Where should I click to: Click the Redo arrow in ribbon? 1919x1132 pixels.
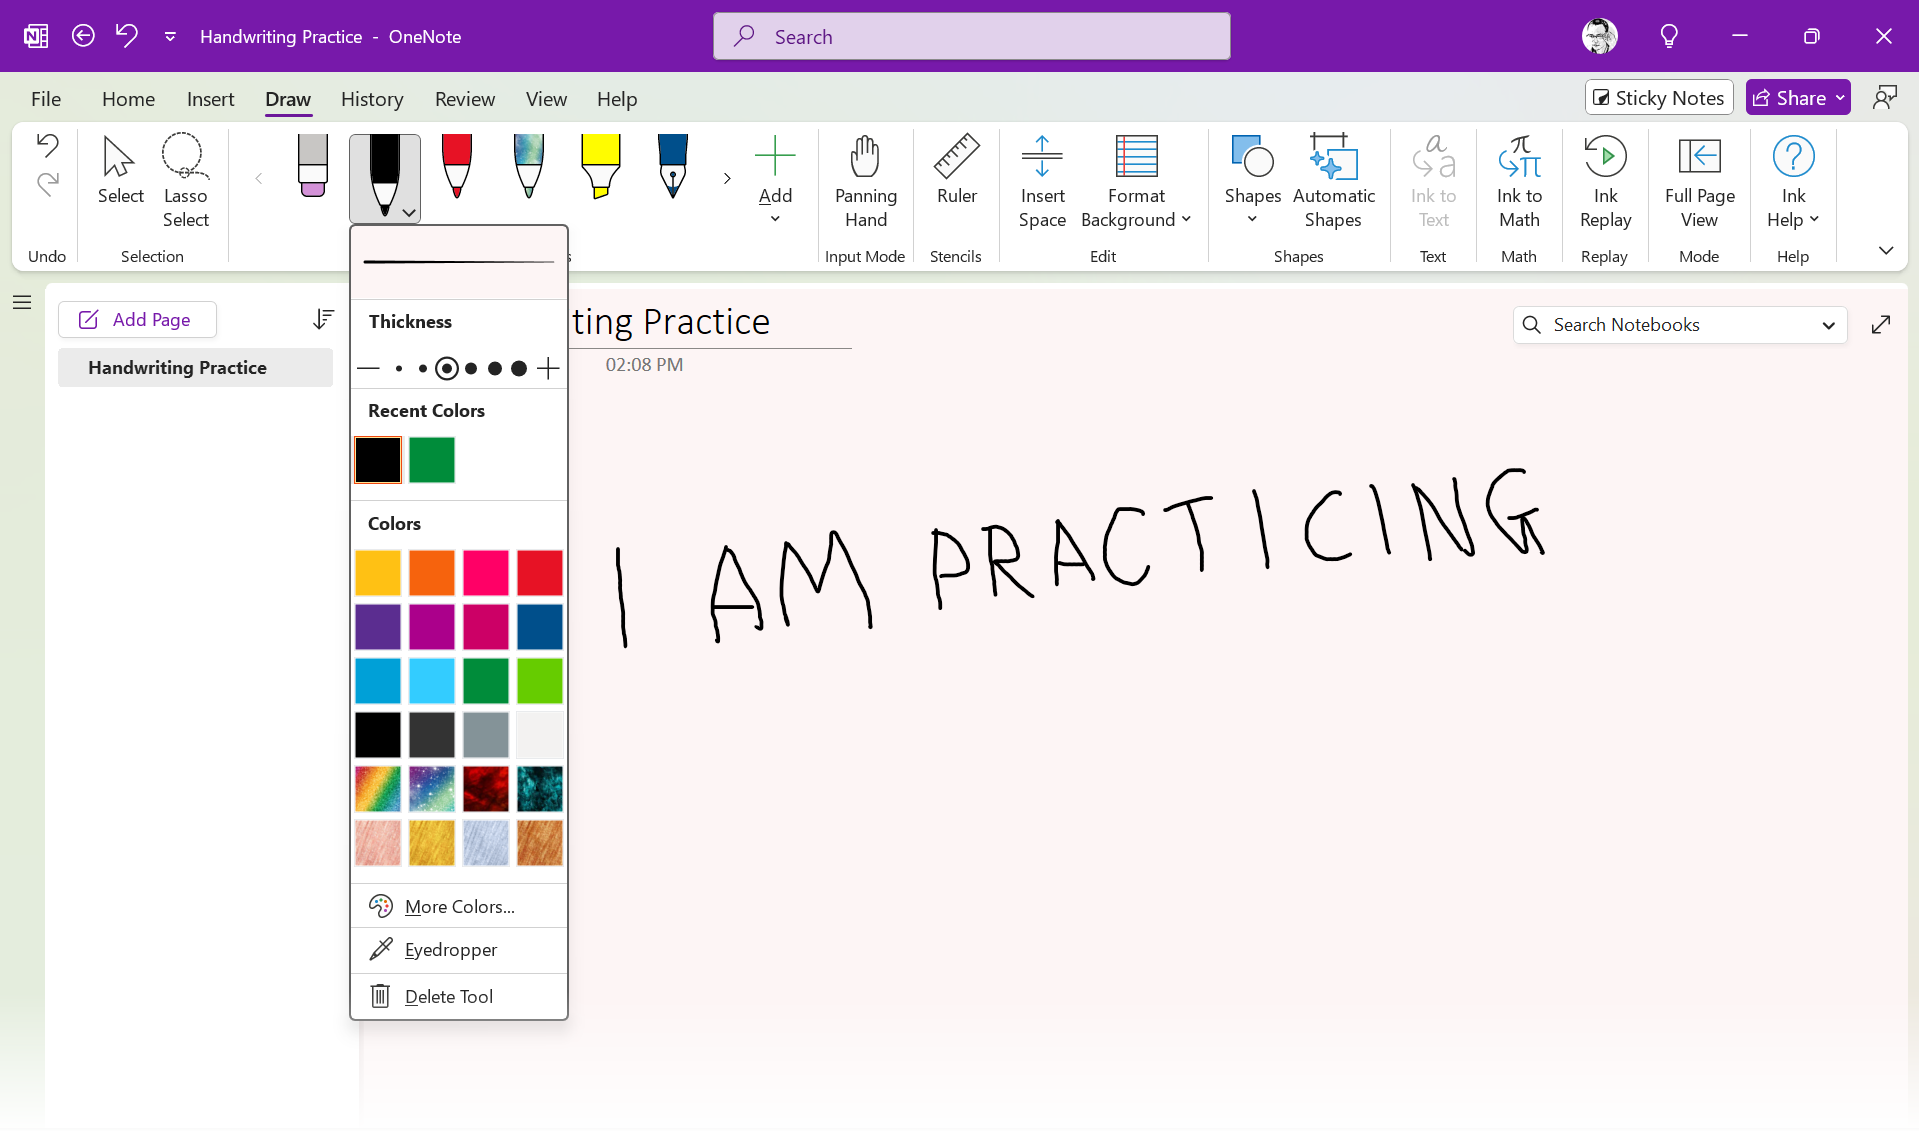(47, 184)
